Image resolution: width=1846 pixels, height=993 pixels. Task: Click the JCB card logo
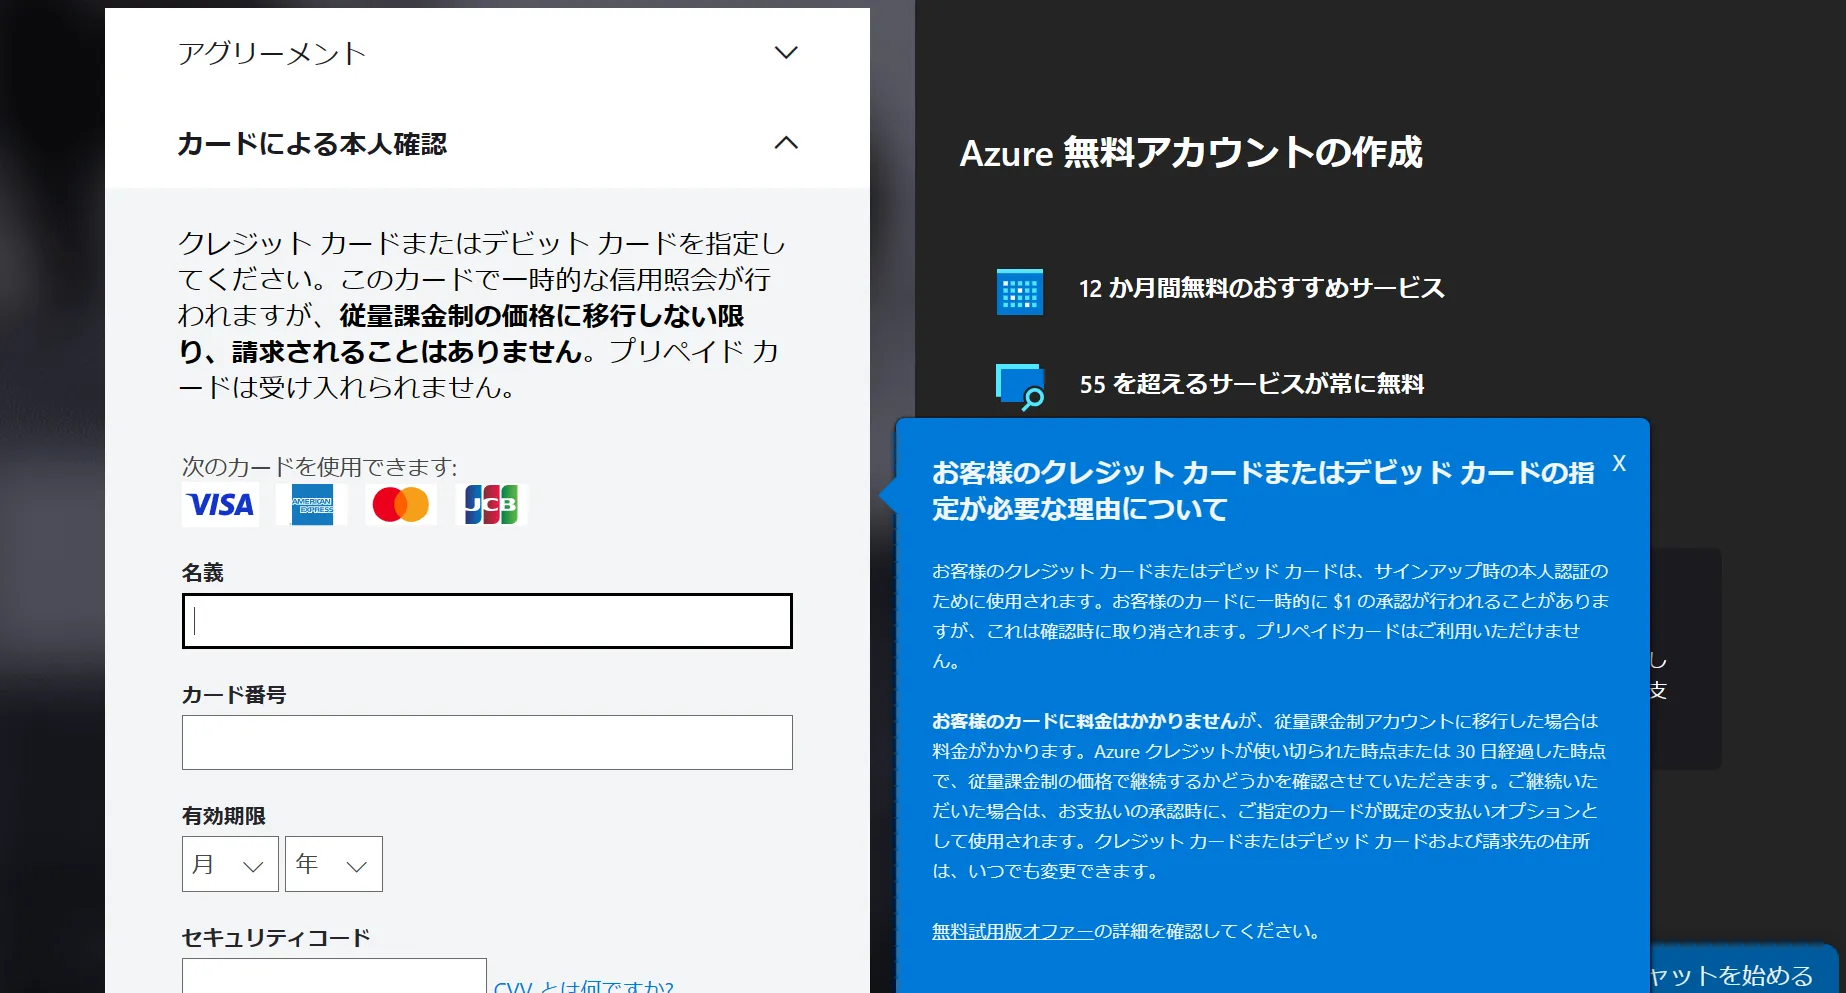pos(491,505)
